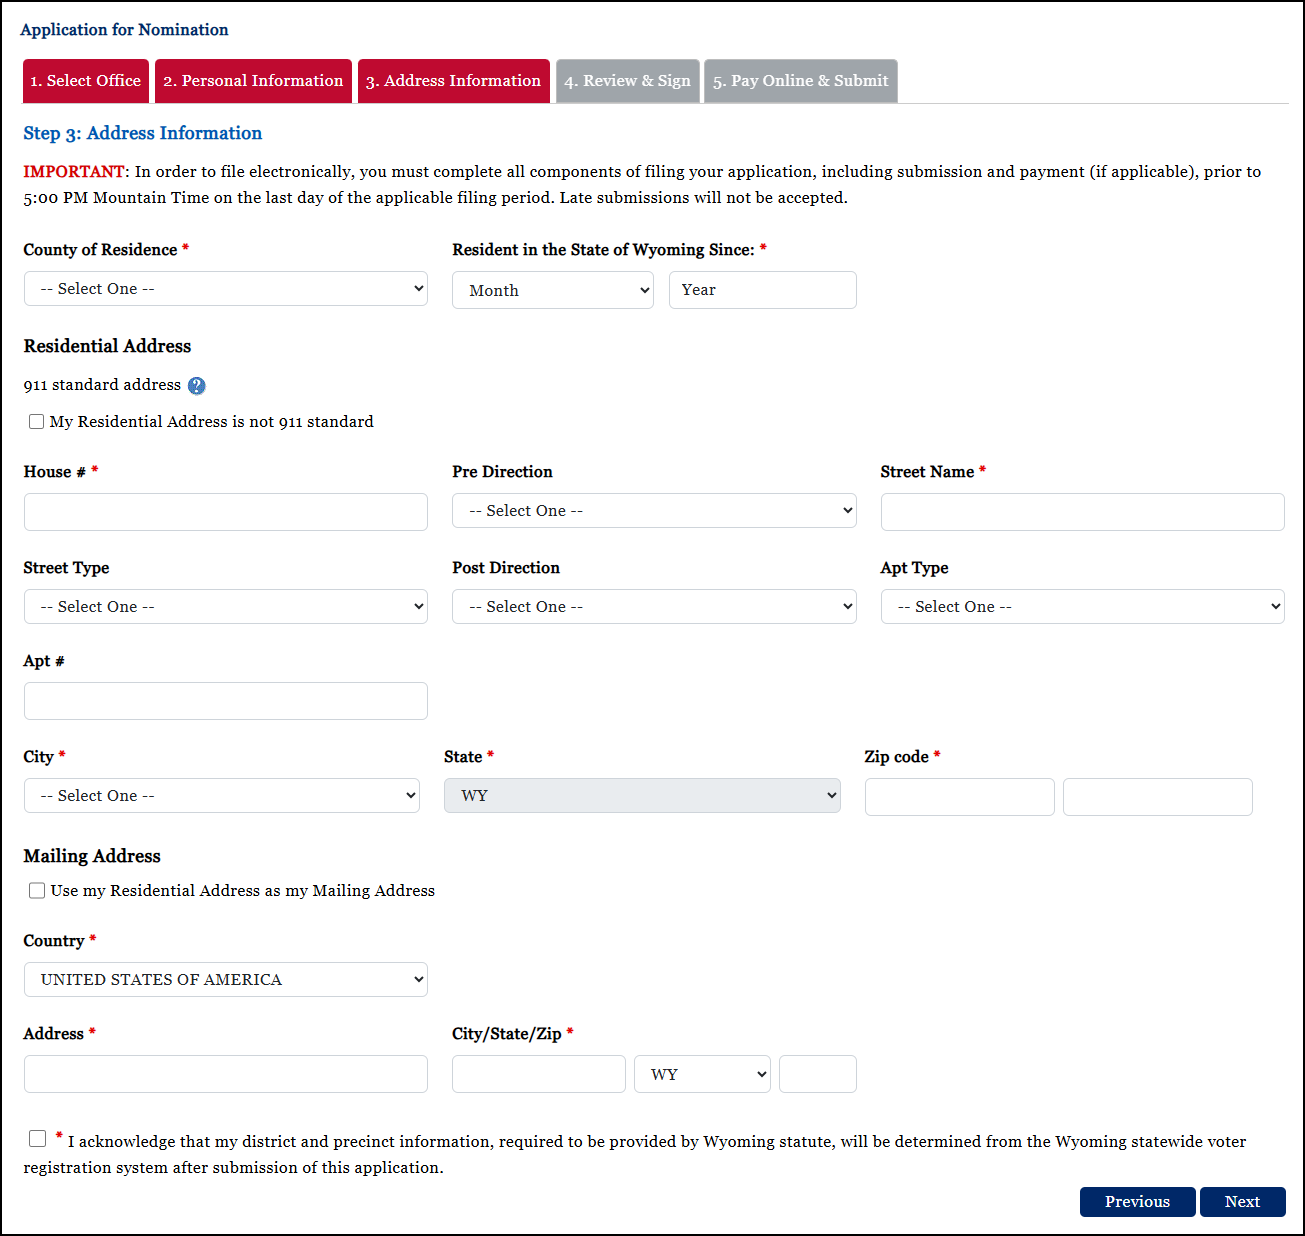Open the mailing address state WY dropdown

[x=702, y=1074]
